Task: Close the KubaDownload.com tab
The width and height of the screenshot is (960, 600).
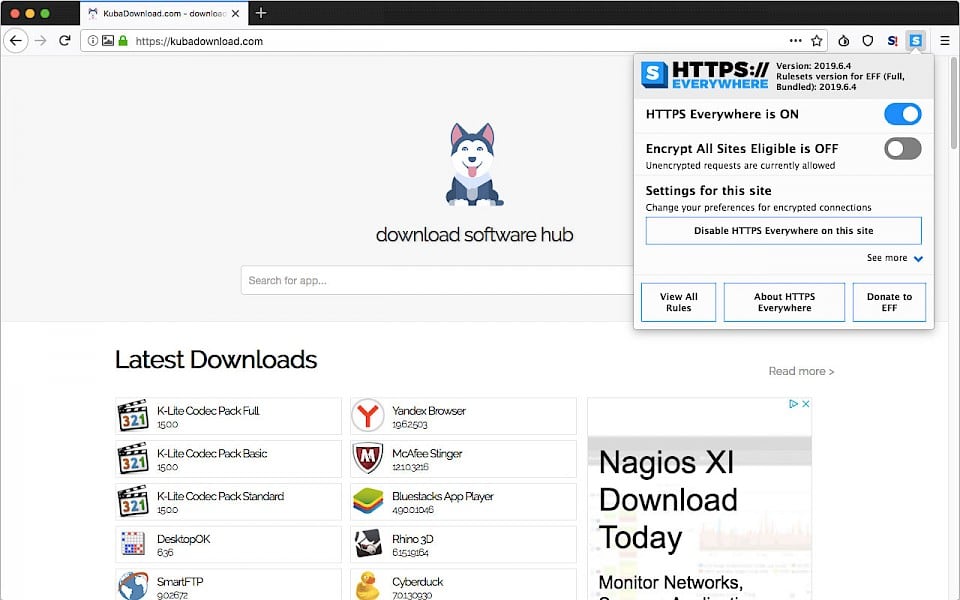Action: (x=235, y=13)
